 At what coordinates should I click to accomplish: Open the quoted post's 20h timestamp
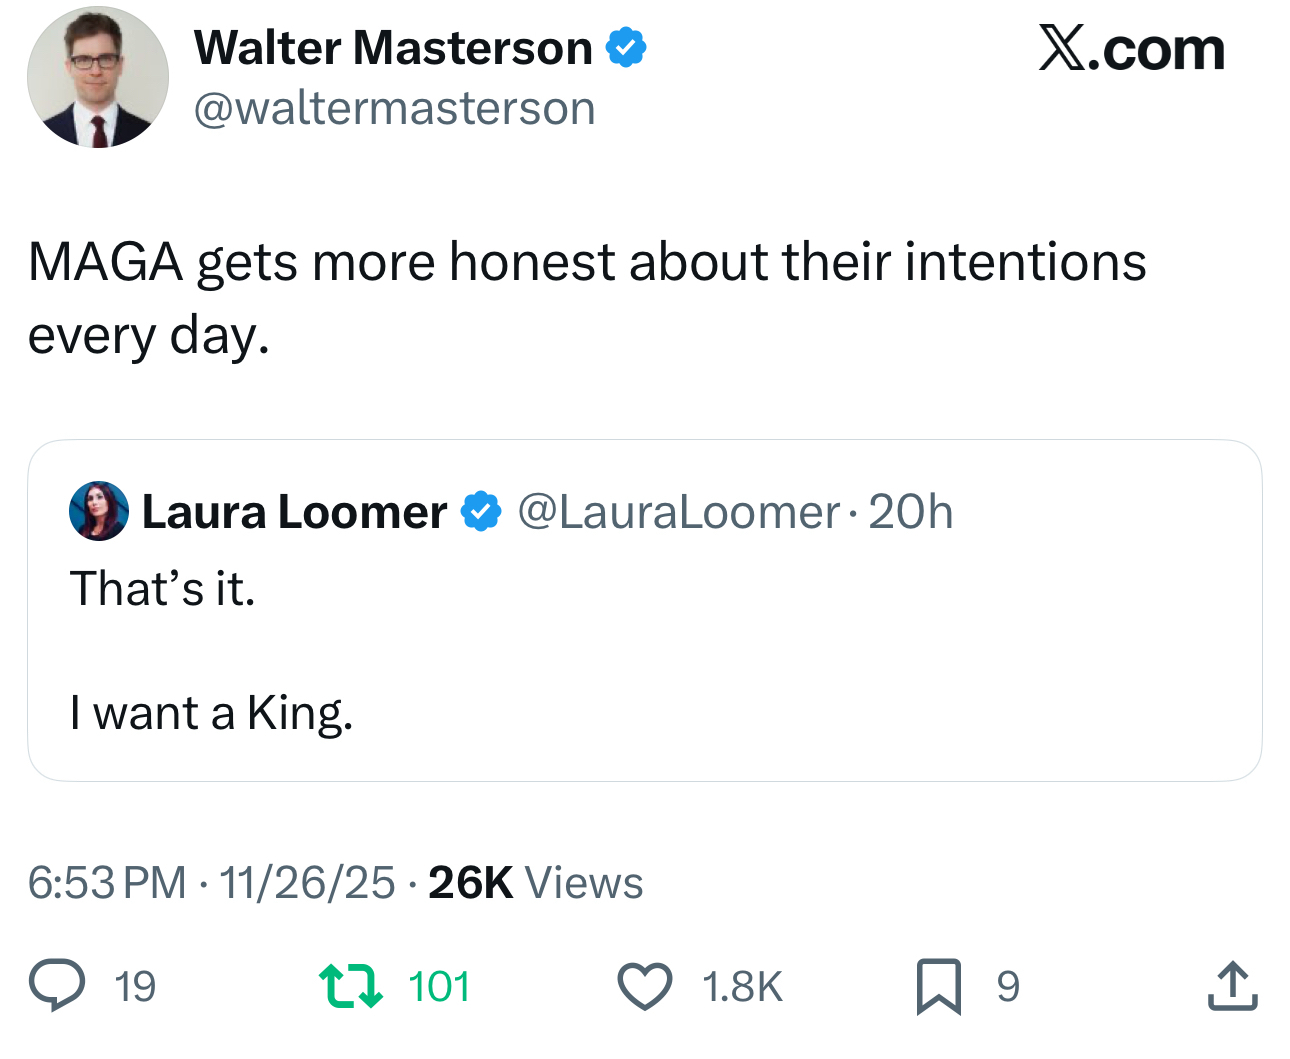click(x=910, y=512)
